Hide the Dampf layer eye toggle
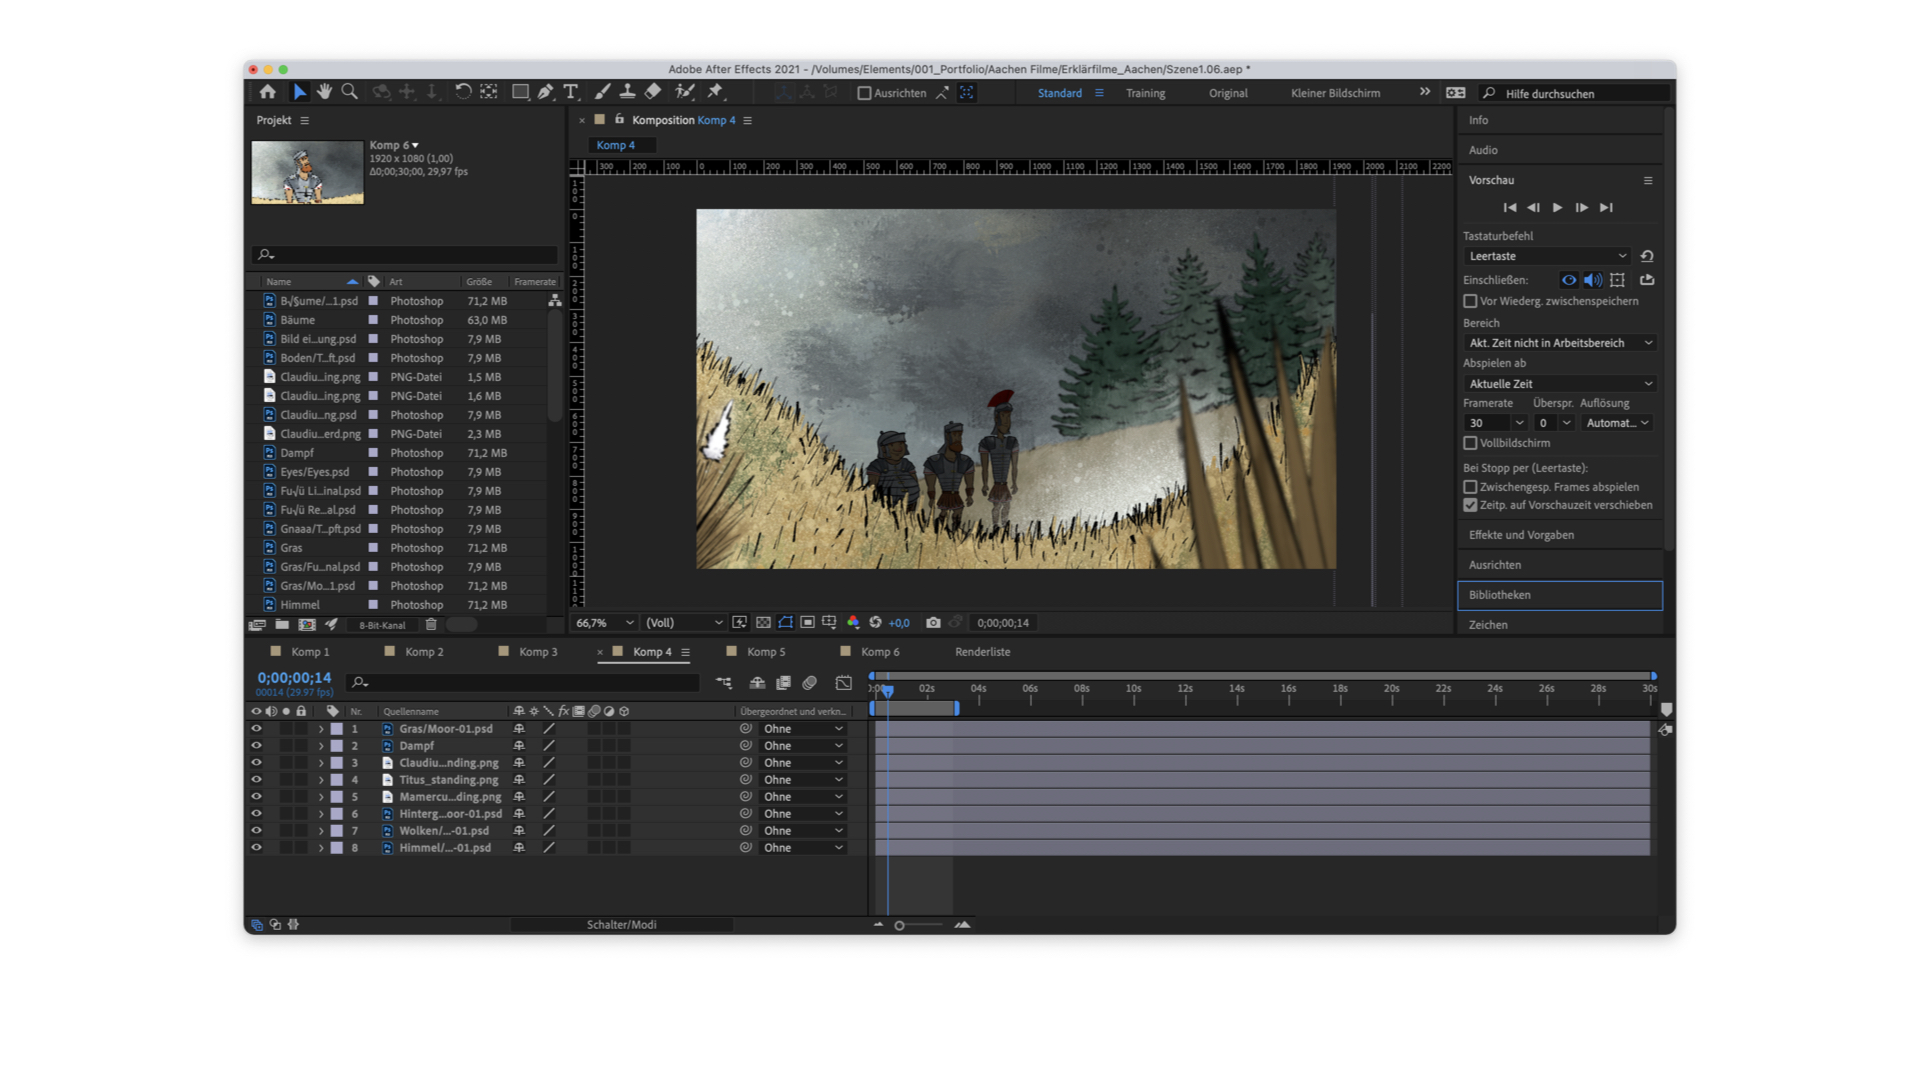Image resolution: width=1920 pixels, height=1080 pixels. 256,746
